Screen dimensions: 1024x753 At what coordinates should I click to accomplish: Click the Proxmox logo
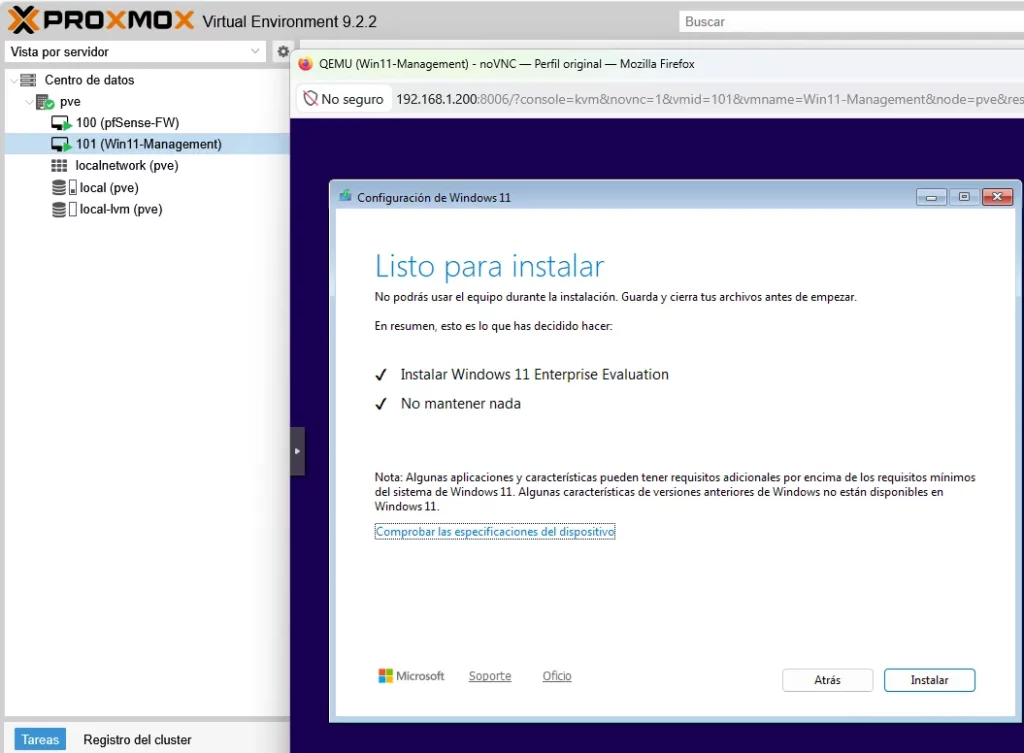tap(101, 20)
